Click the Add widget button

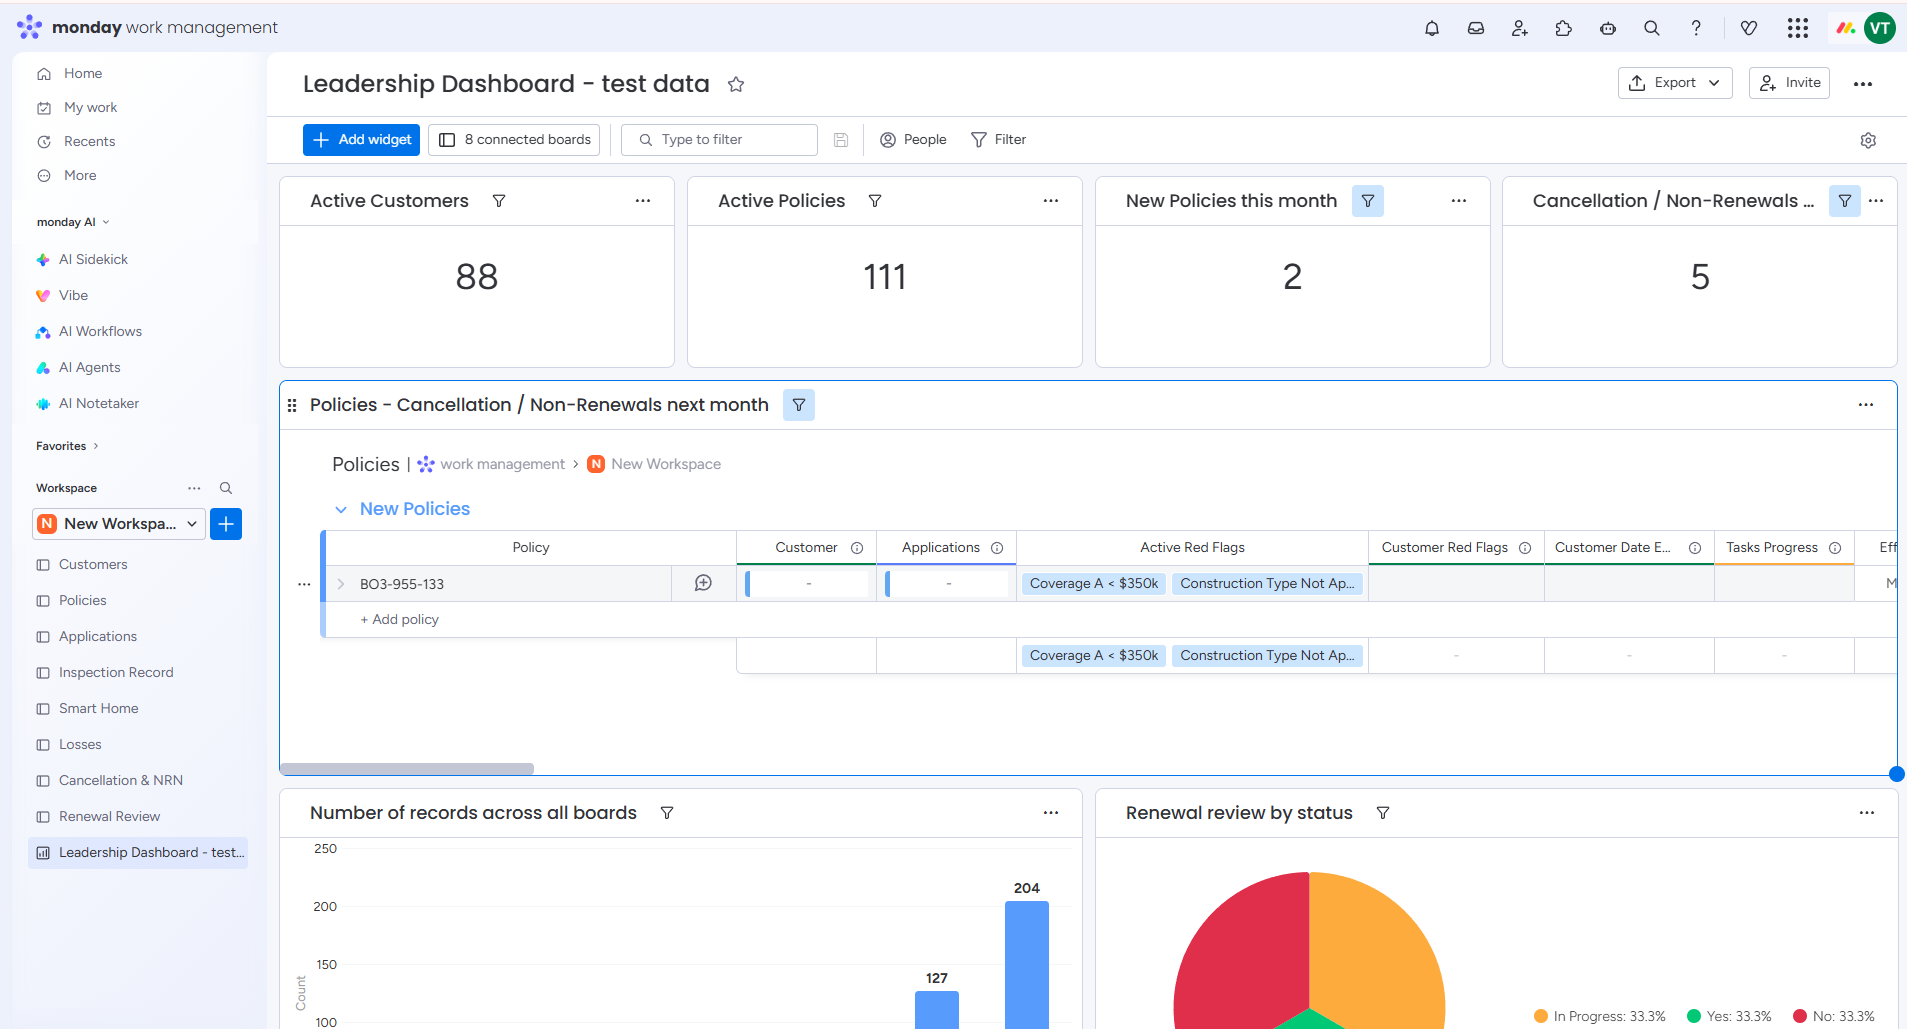[361, 140]
